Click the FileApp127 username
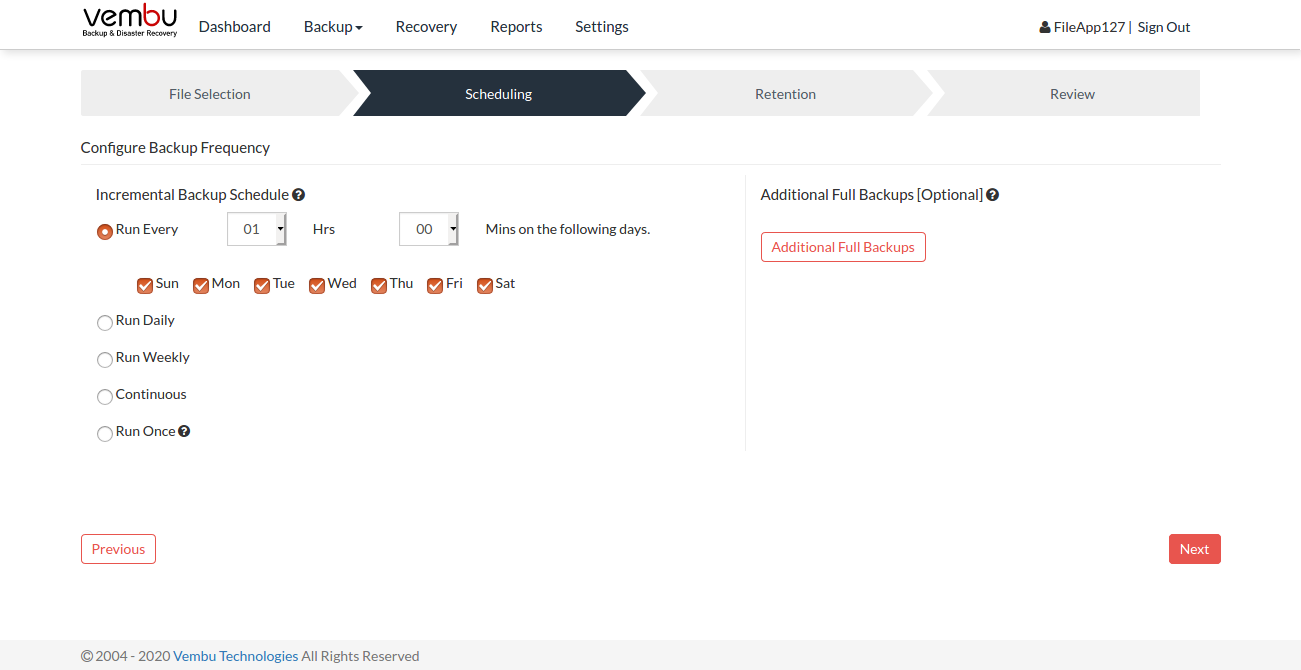 tap(1089, 27)
